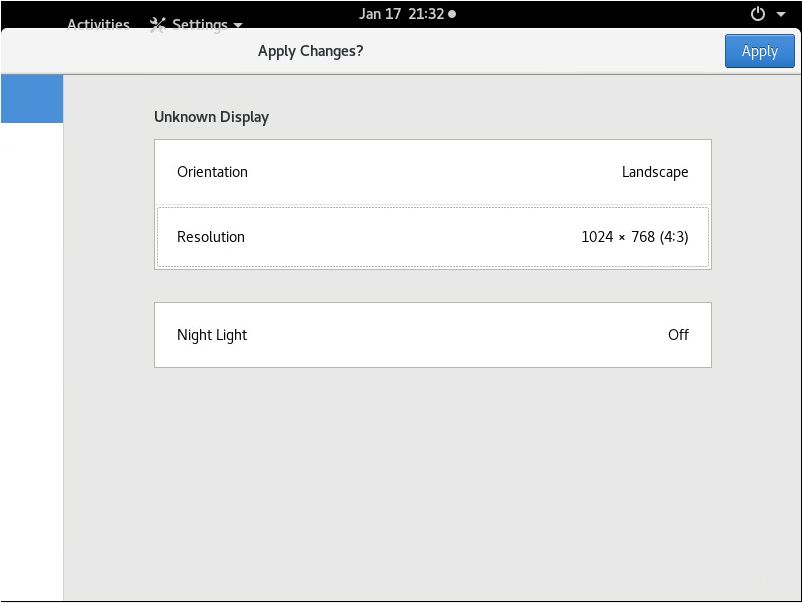Click the Unknown Display heading
This screenshot has height=603, width=802.
click(x=211, y=117)
